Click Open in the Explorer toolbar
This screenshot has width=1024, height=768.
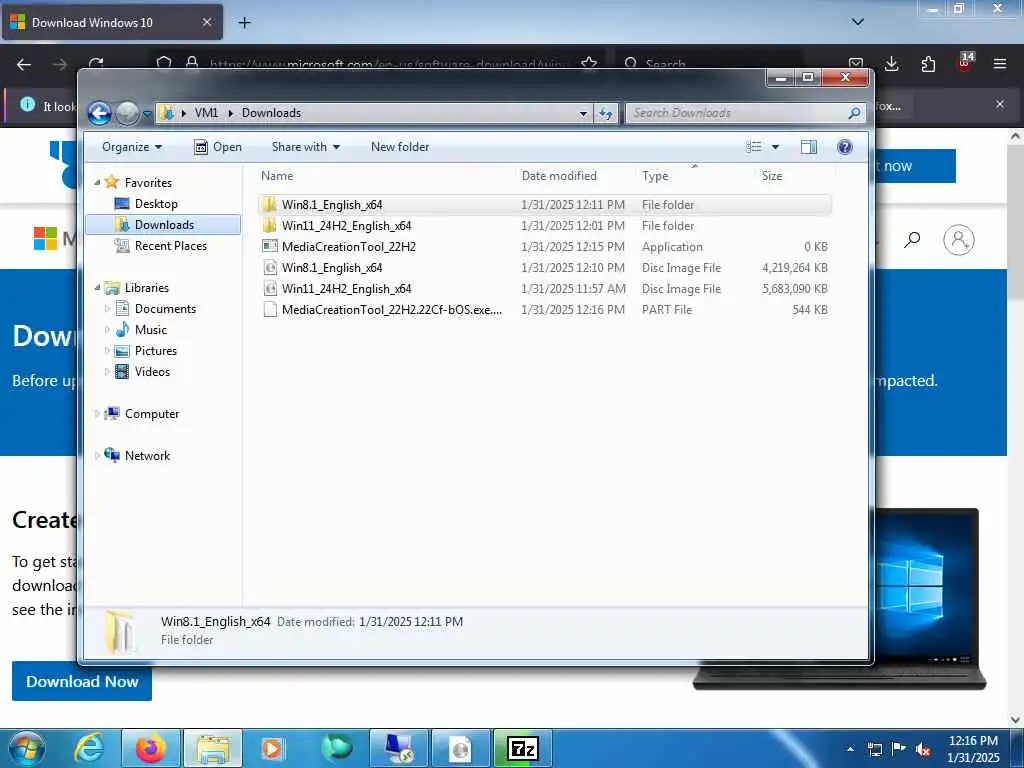tap(218, 147)
